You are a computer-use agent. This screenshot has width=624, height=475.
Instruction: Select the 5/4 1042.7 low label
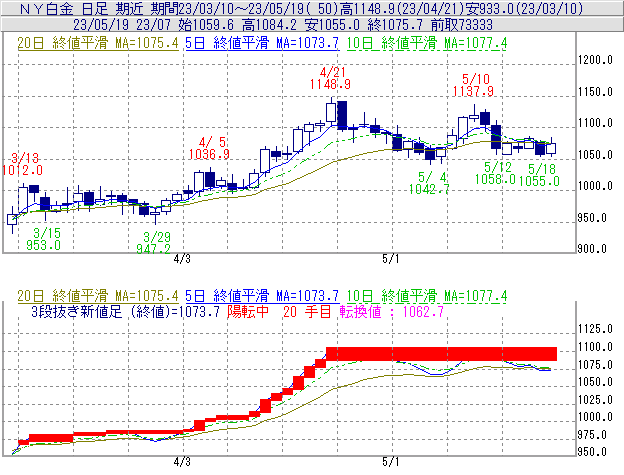tap(429, 183)
